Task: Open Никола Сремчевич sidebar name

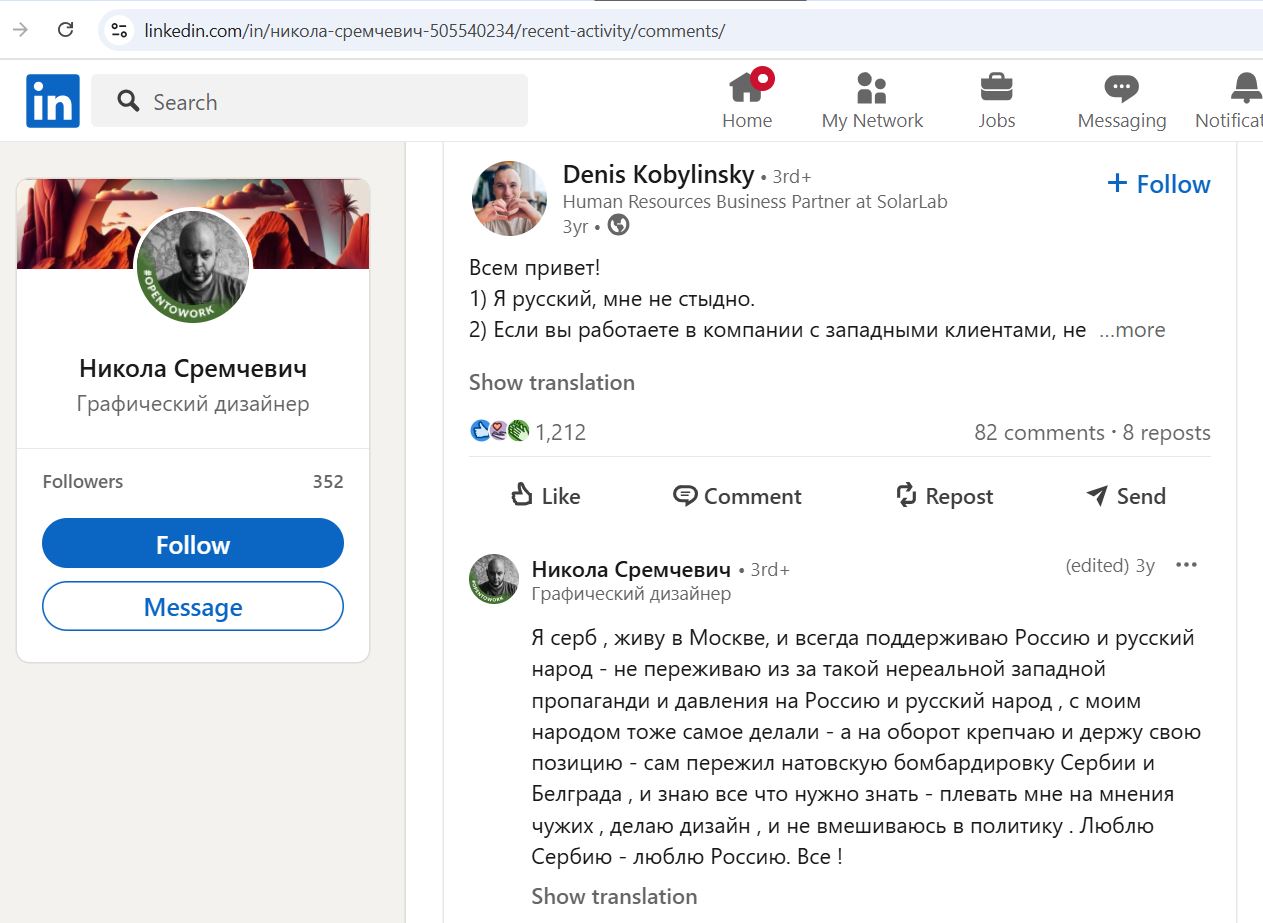Action: [x=193, y=368]
